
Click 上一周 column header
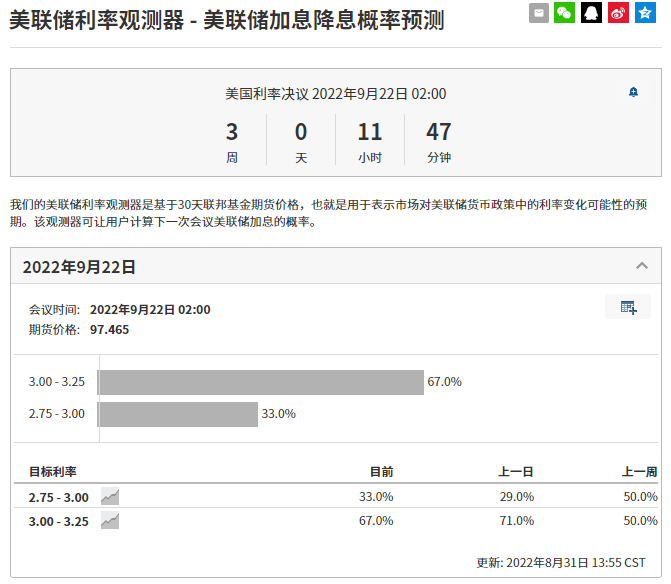click(640, 472)
